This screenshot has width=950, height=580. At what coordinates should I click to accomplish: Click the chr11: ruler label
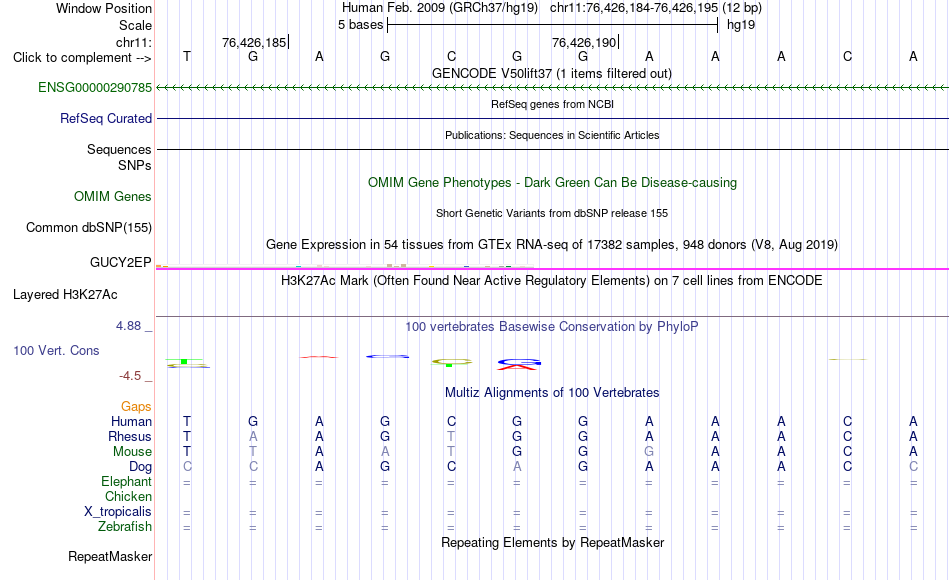click(133, 42)
